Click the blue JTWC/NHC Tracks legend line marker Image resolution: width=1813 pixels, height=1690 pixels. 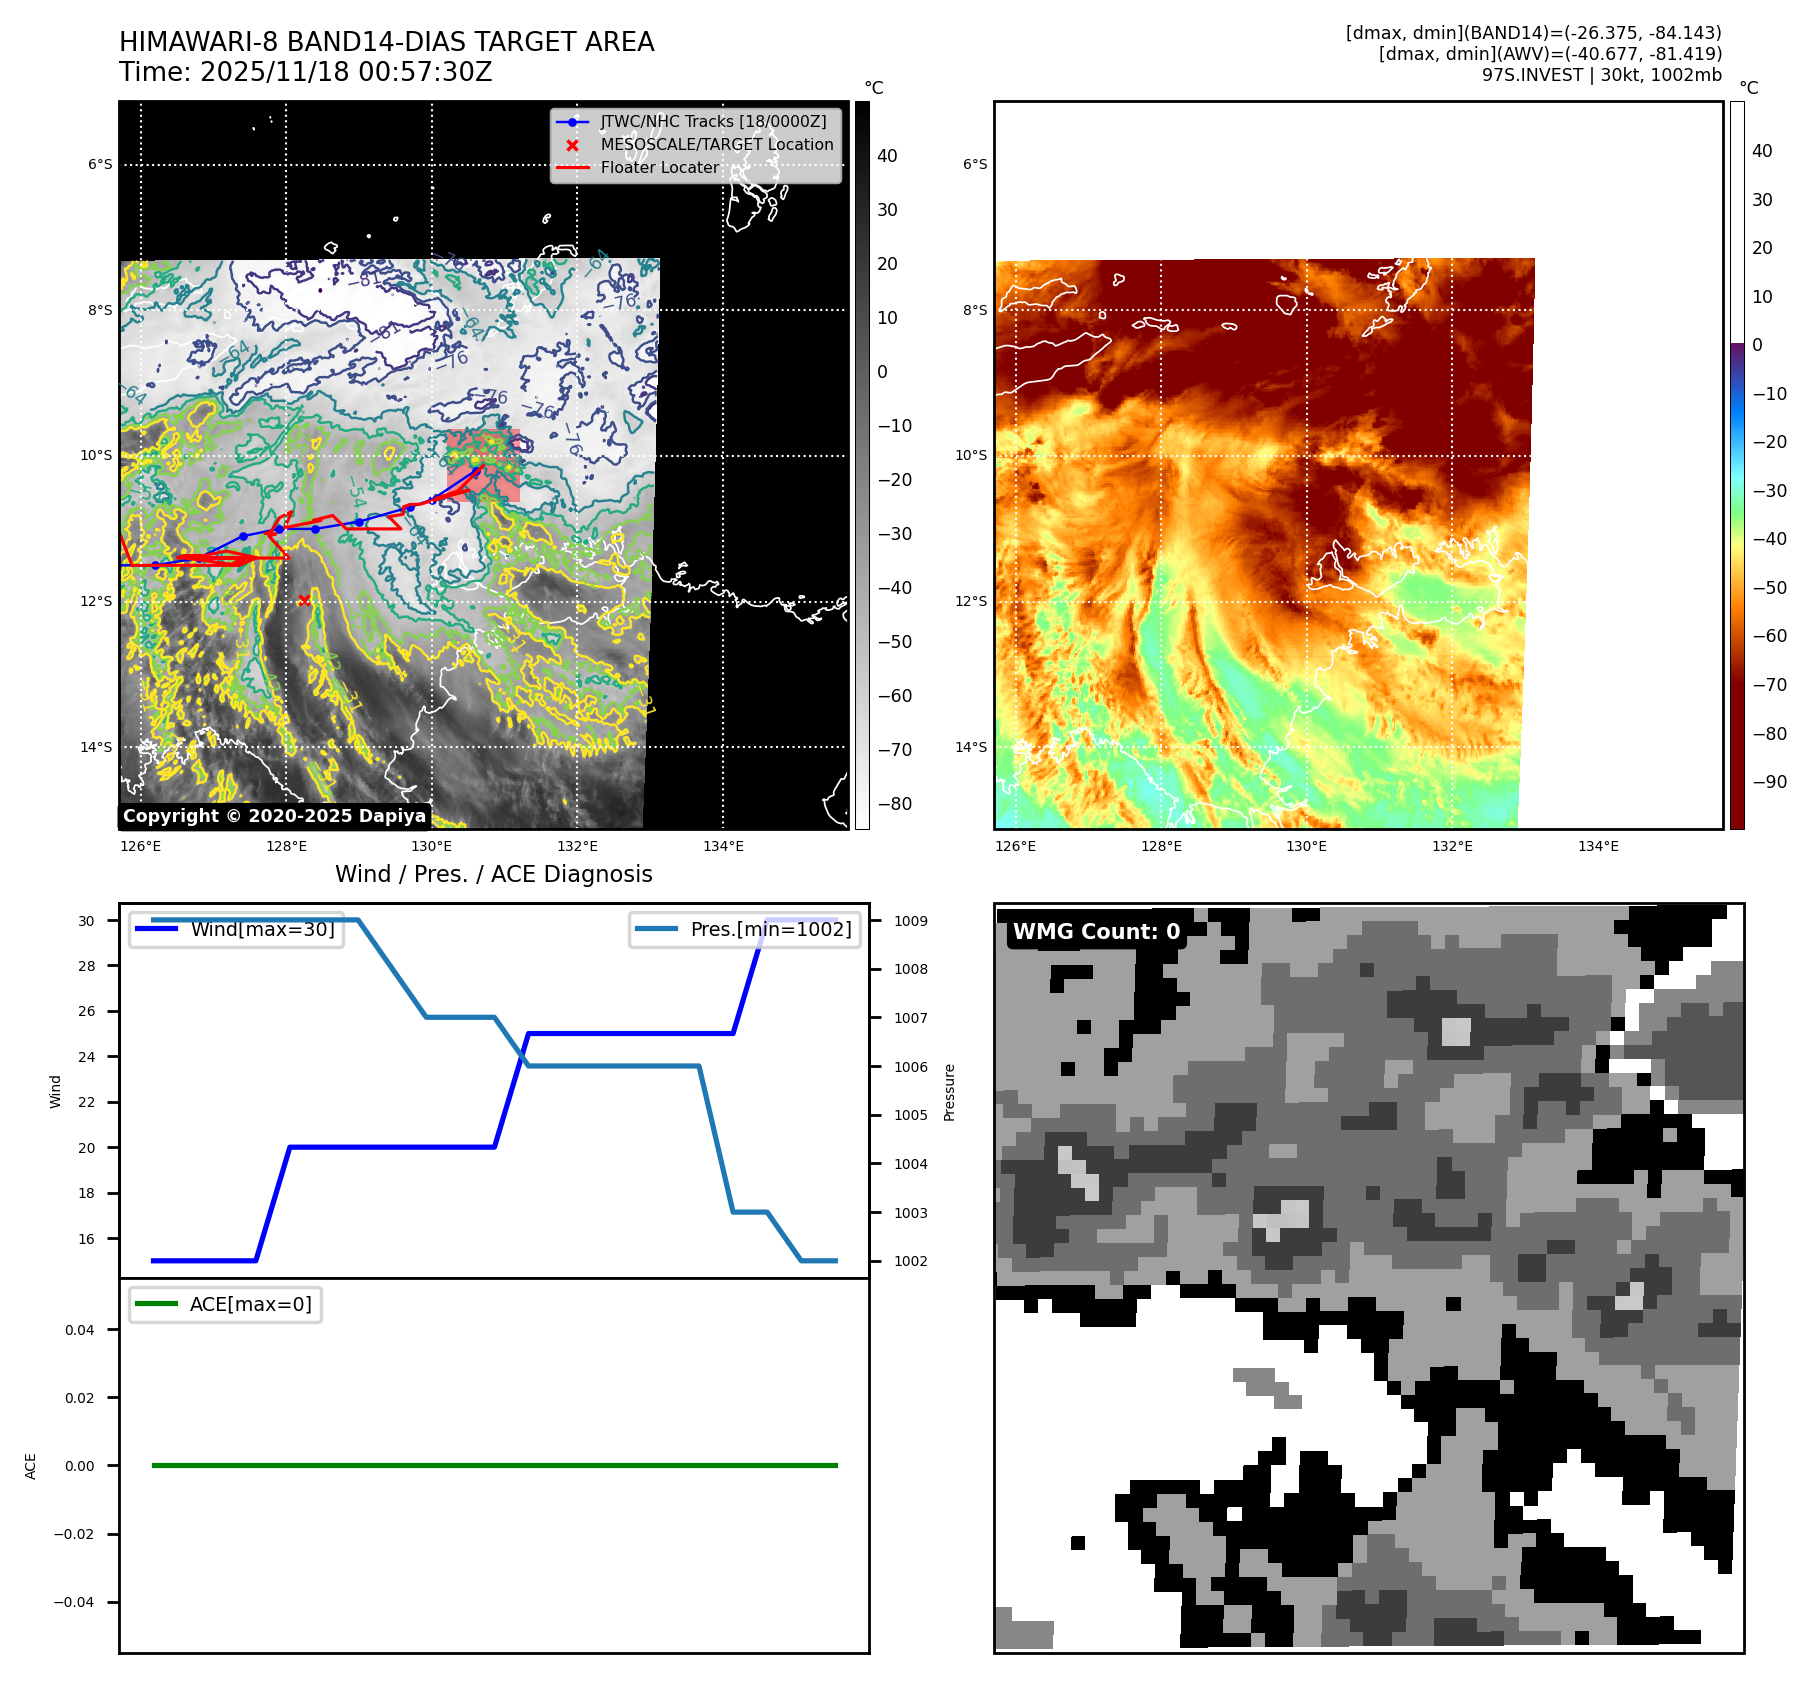pyautogui.click(x=572, y=122)
